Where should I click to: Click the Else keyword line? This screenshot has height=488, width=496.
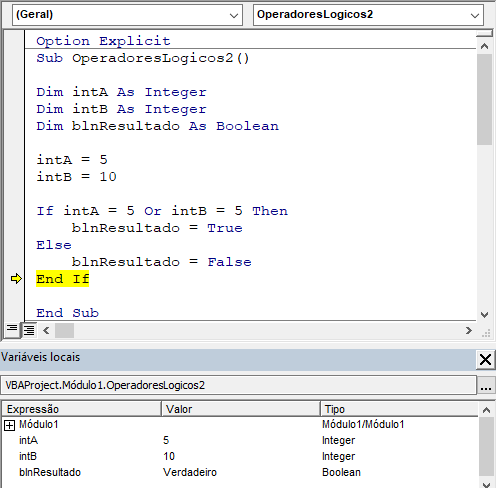(x=54, y=245)
